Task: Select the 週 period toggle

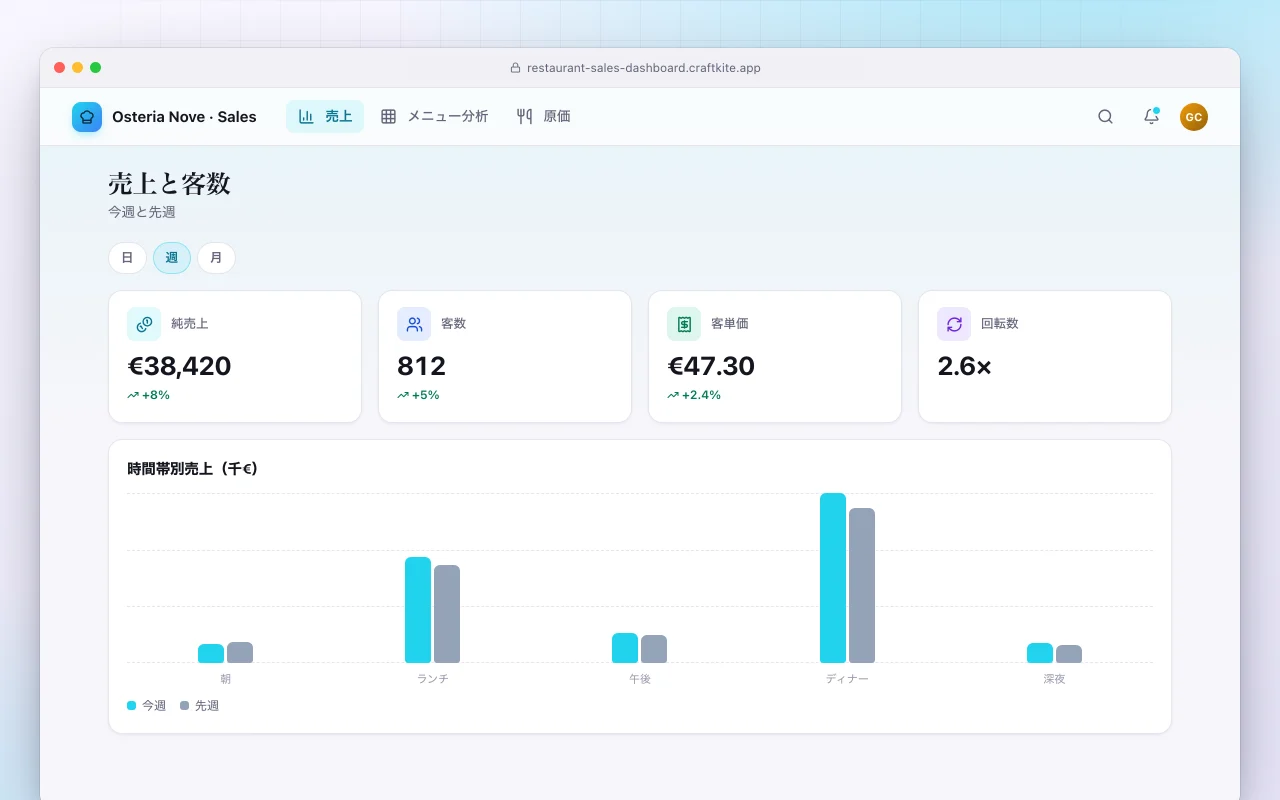Action: (x=172, y=258)
